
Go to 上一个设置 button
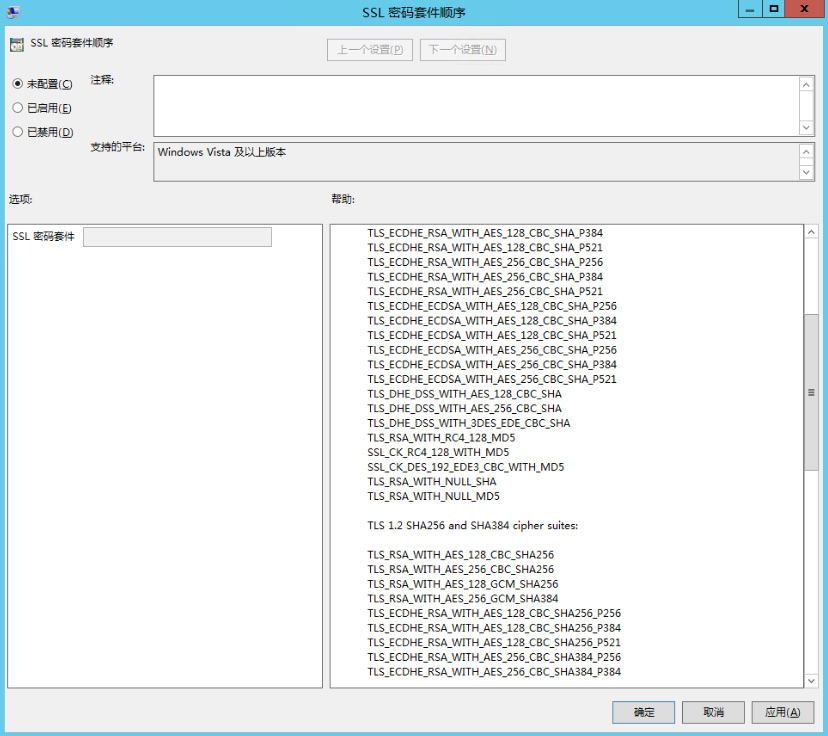tap(369, 50)
